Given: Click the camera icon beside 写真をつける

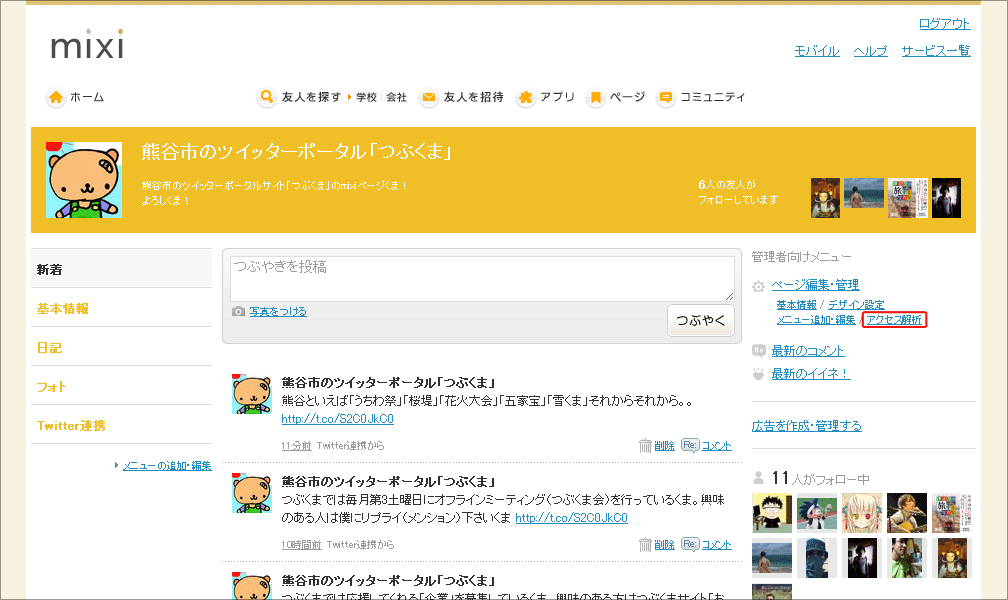Looking at the screenshot, I should [x=238, y=311].
